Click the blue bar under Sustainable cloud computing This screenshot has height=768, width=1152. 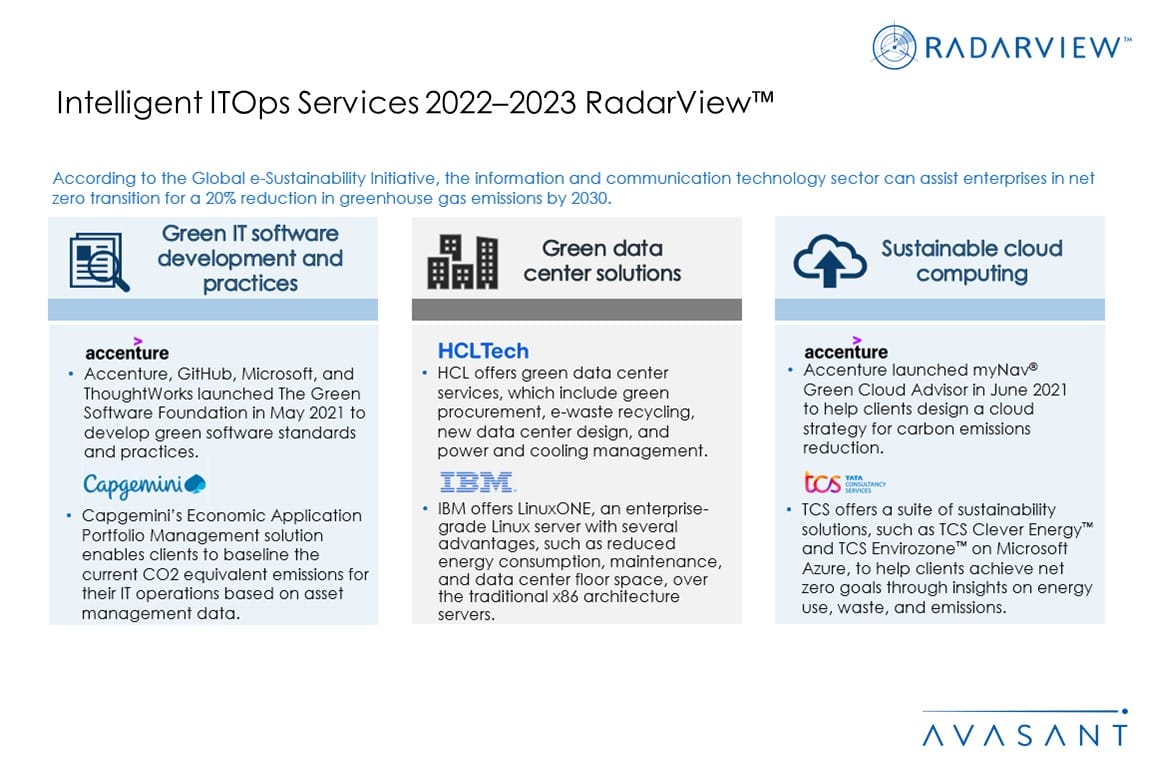939,309
